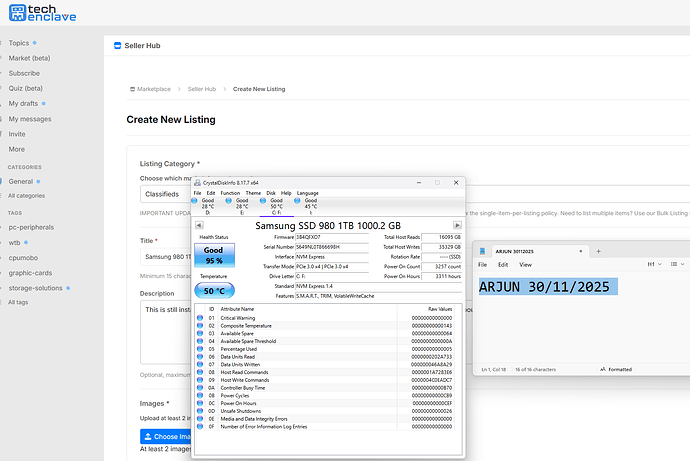The width and height of the screenshot is (690, 461).
Task: Click the 50 °C temperature indicator
Action: click(x=213, y=291)
